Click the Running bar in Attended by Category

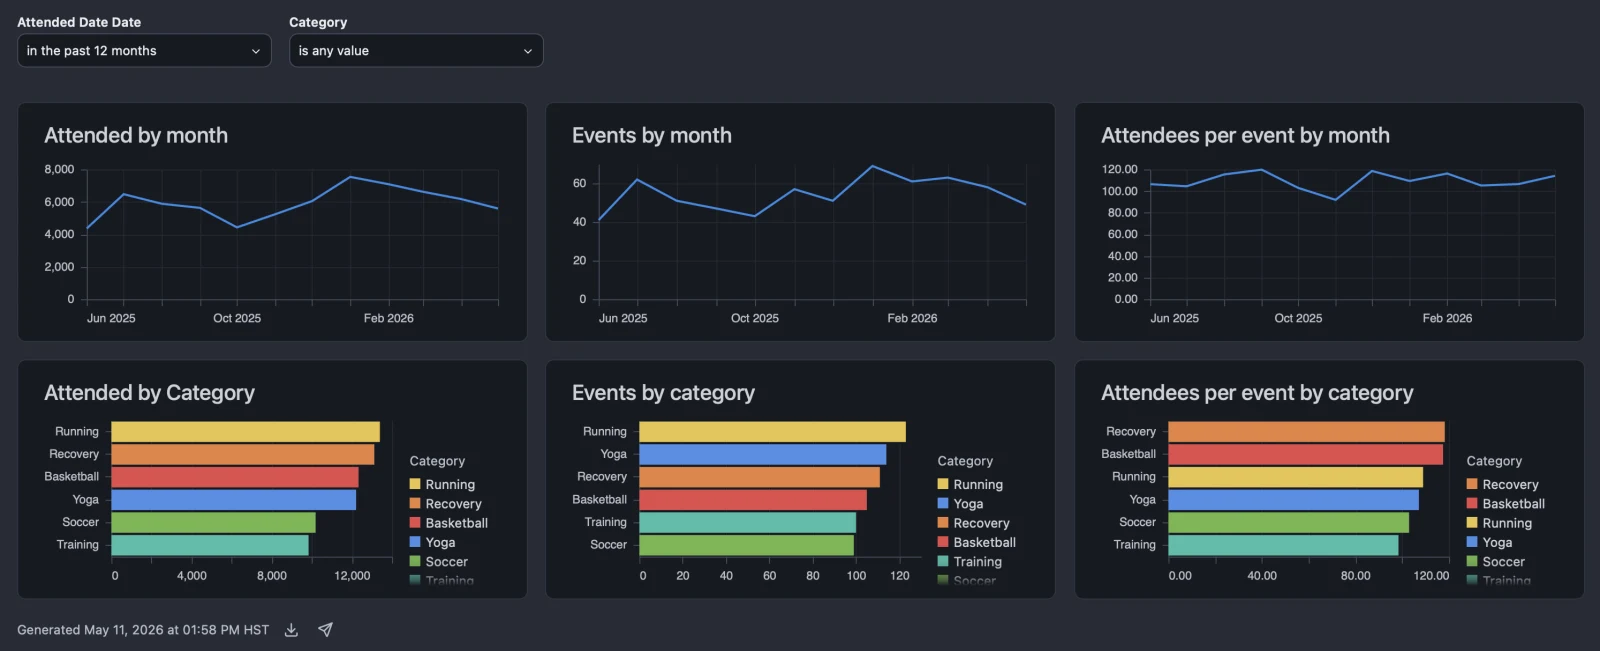245,432
